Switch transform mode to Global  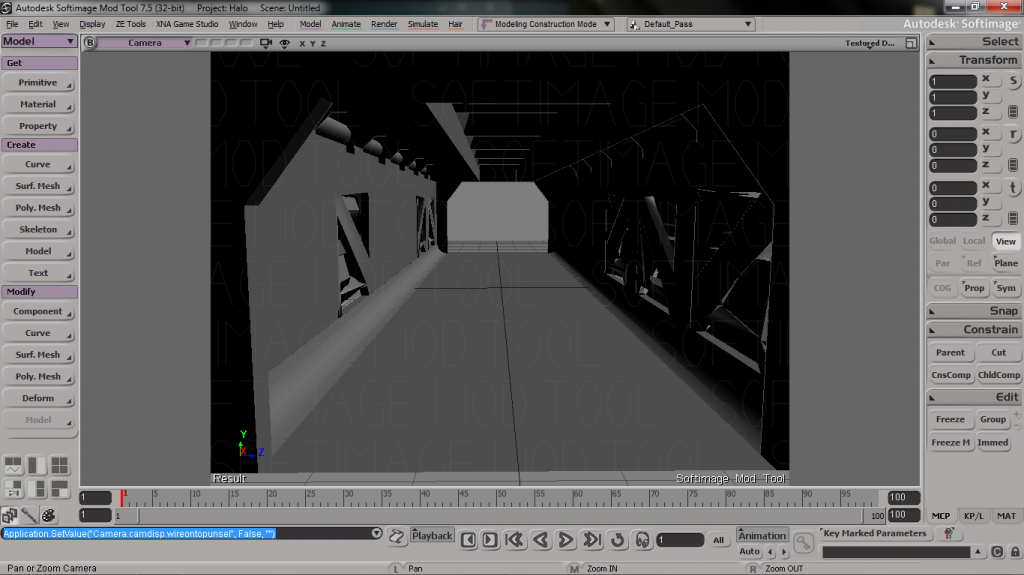pyautogui.click(x=942, y=241)
